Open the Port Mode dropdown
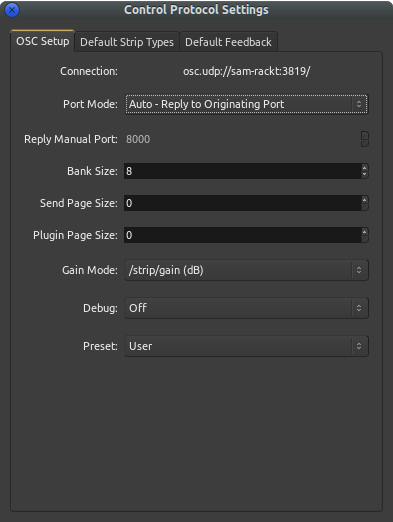 tap(247, 104)
